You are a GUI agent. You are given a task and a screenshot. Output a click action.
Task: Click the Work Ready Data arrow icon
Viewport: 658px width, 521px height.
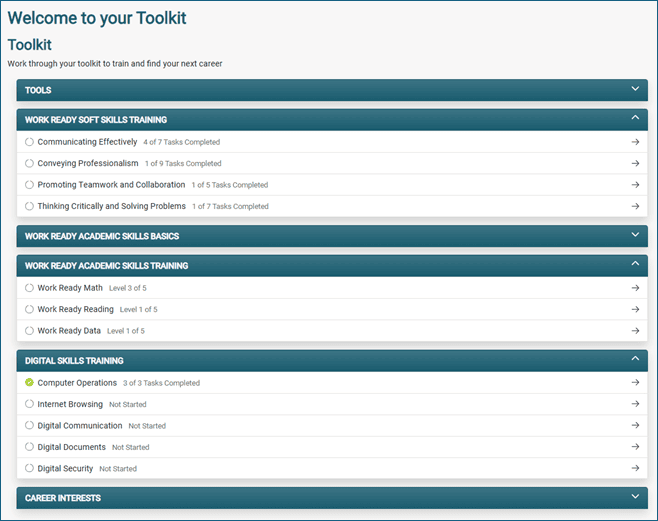(635, 331)
